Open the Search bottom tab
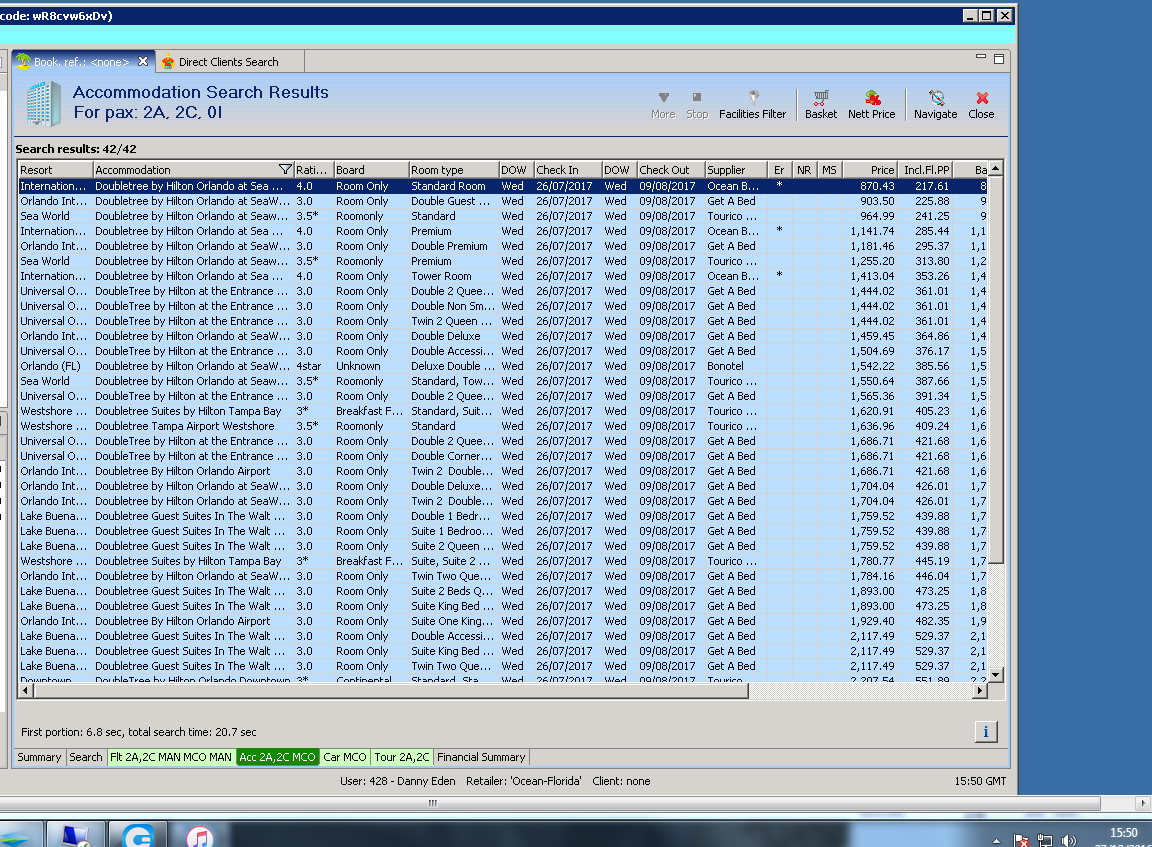 [86, 757]
